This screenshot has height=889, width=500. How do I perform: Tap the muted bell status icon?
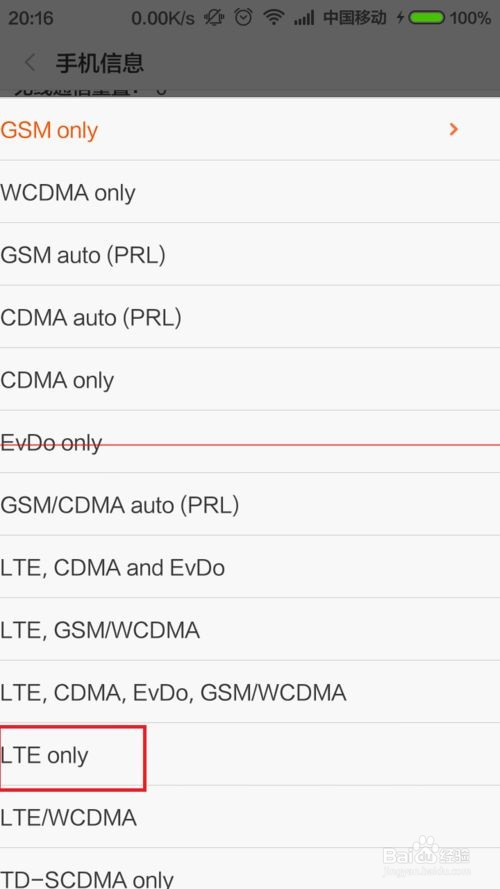tap(214, 18)
